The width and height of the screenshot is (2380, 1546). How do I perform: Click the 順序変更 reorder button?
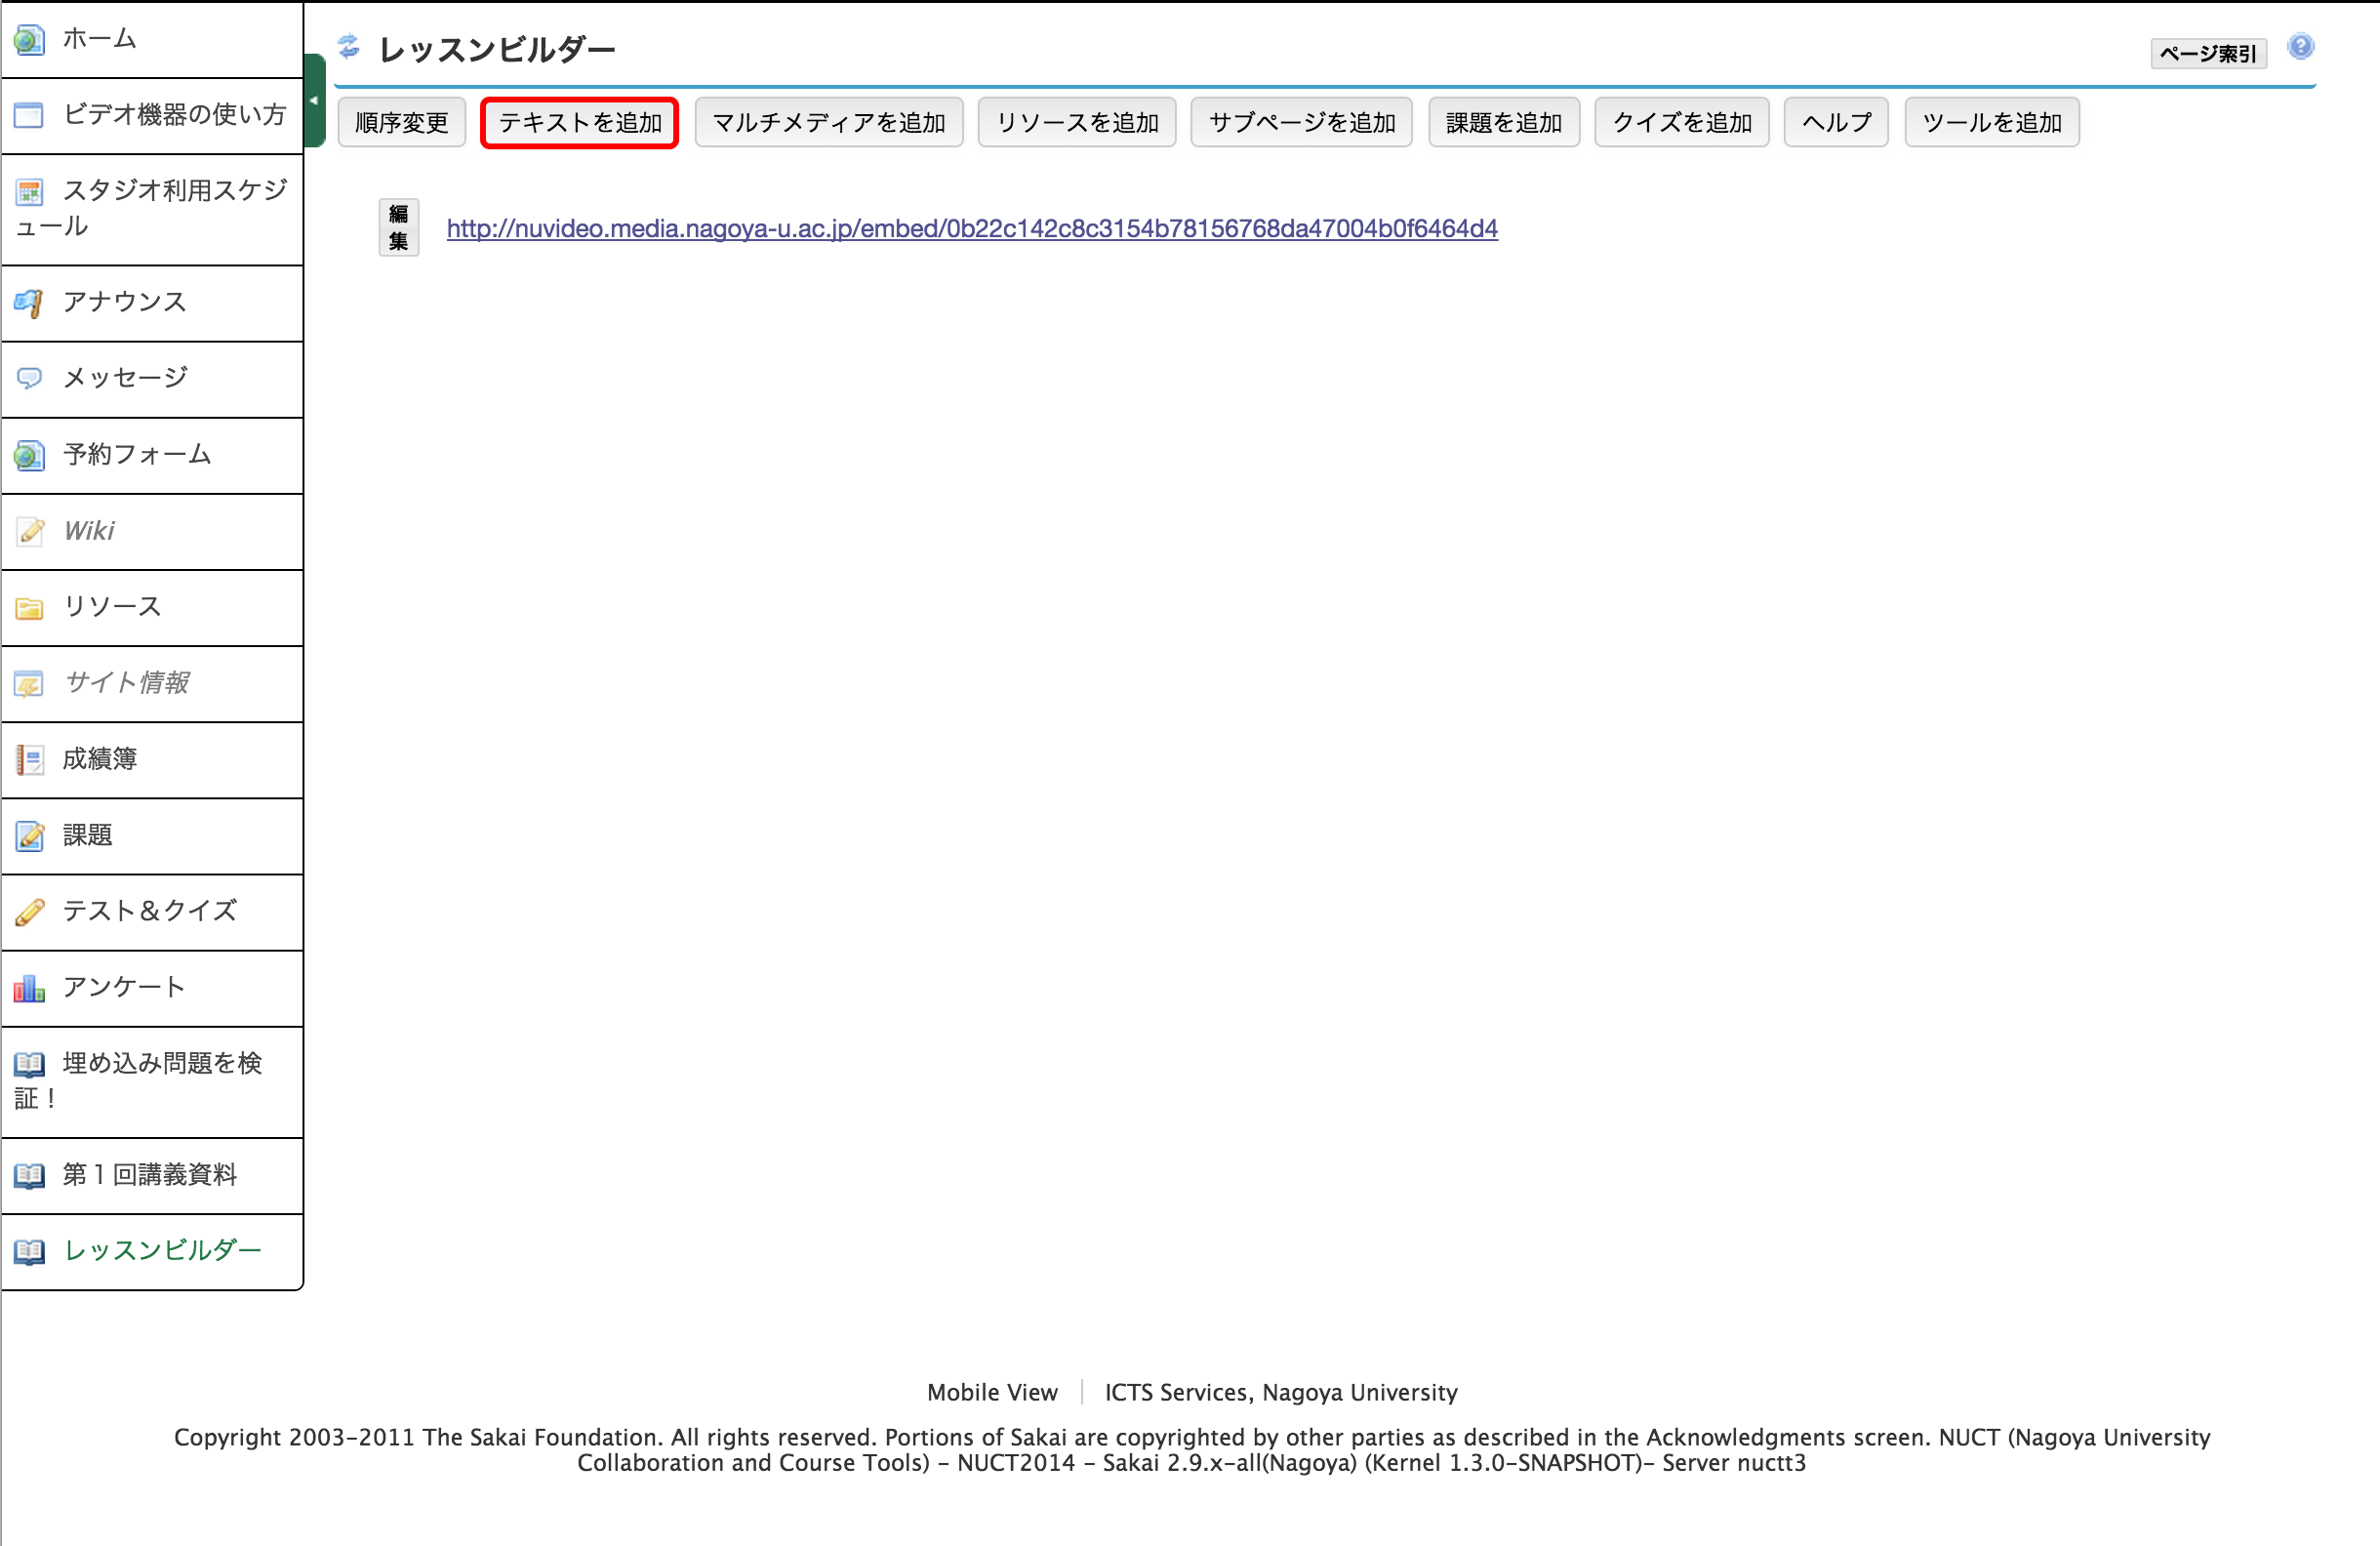401,123
